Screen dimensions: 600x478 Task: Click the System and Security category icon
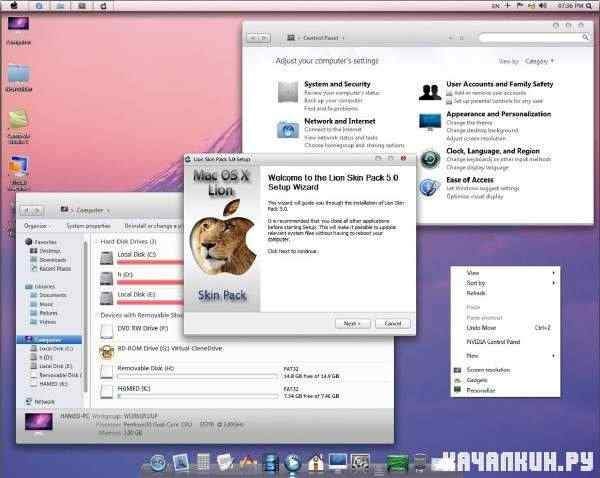[x=288, y=92]
